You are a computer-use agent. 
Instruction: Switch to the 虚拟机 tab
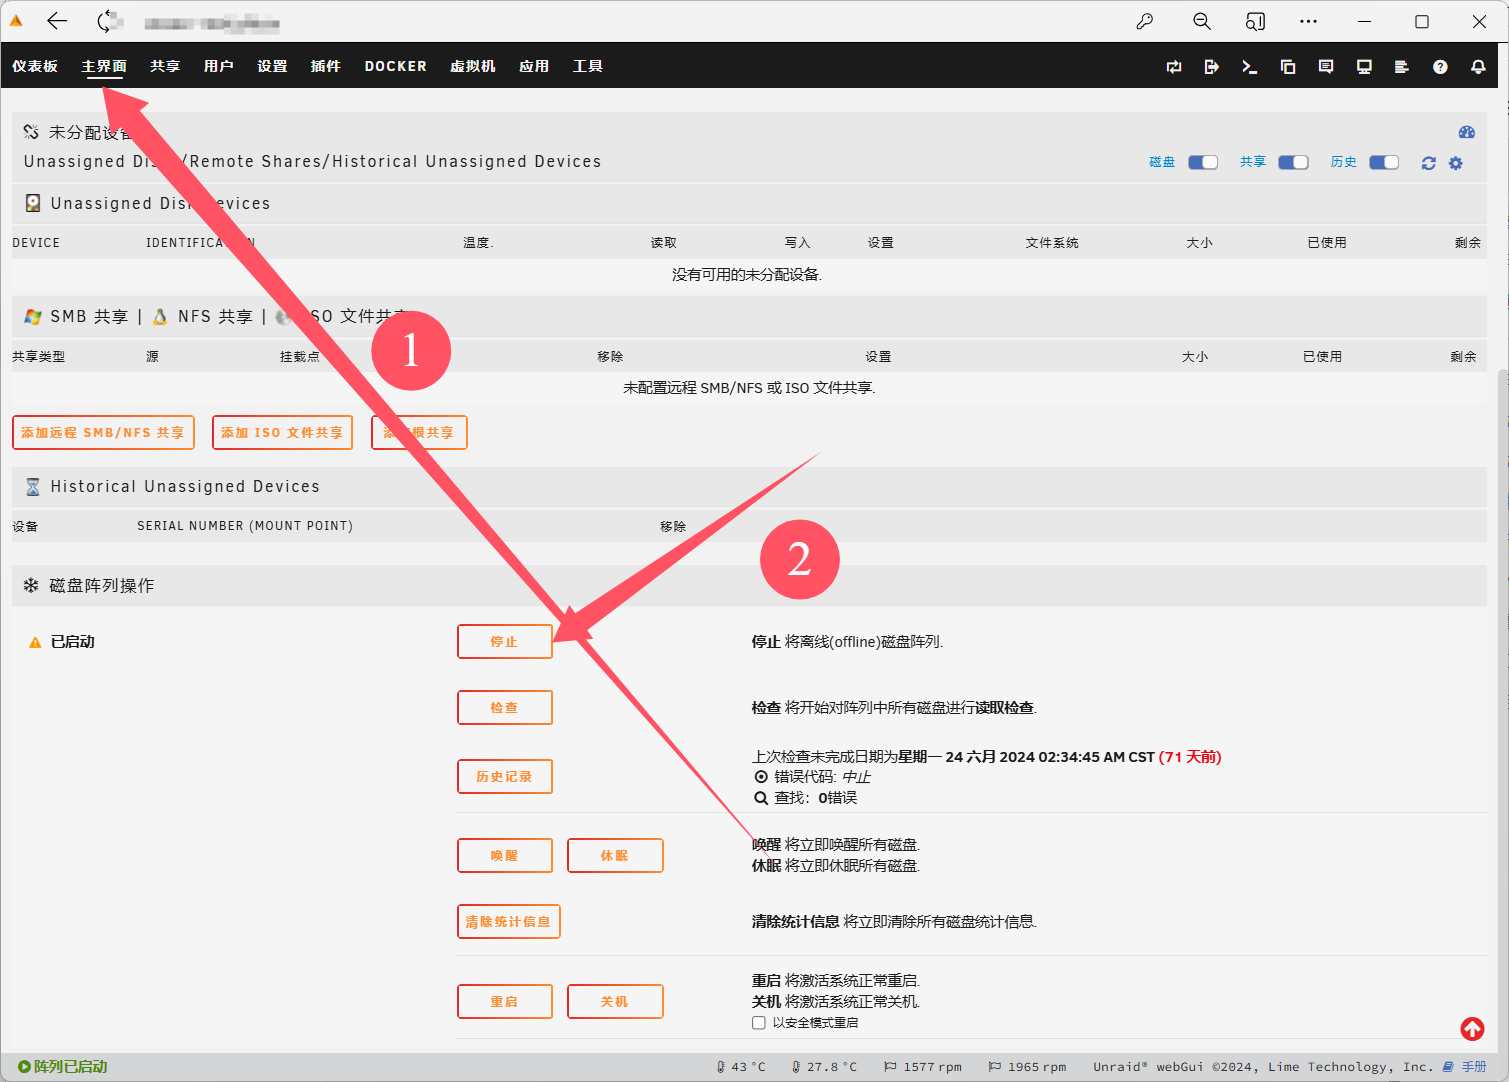tap(473, 66)
